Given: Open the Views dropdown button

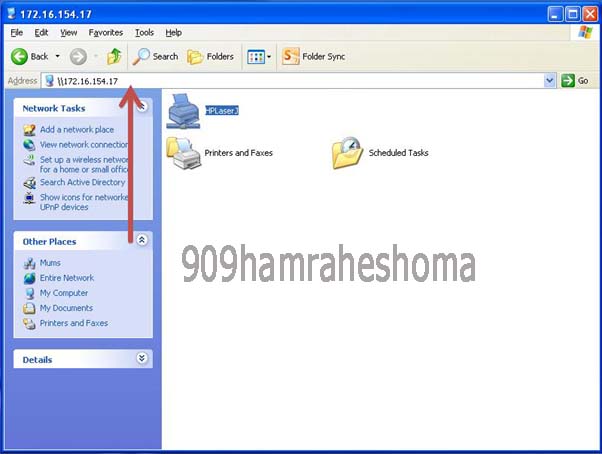Looking at the screenshot, I should tap(259, 57).
